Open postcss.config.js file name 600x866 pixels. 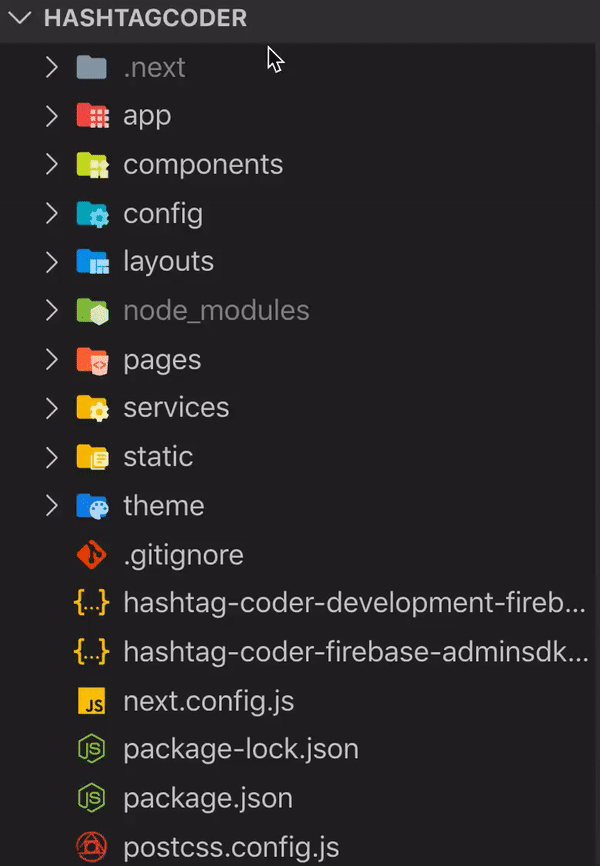[231, 848]
